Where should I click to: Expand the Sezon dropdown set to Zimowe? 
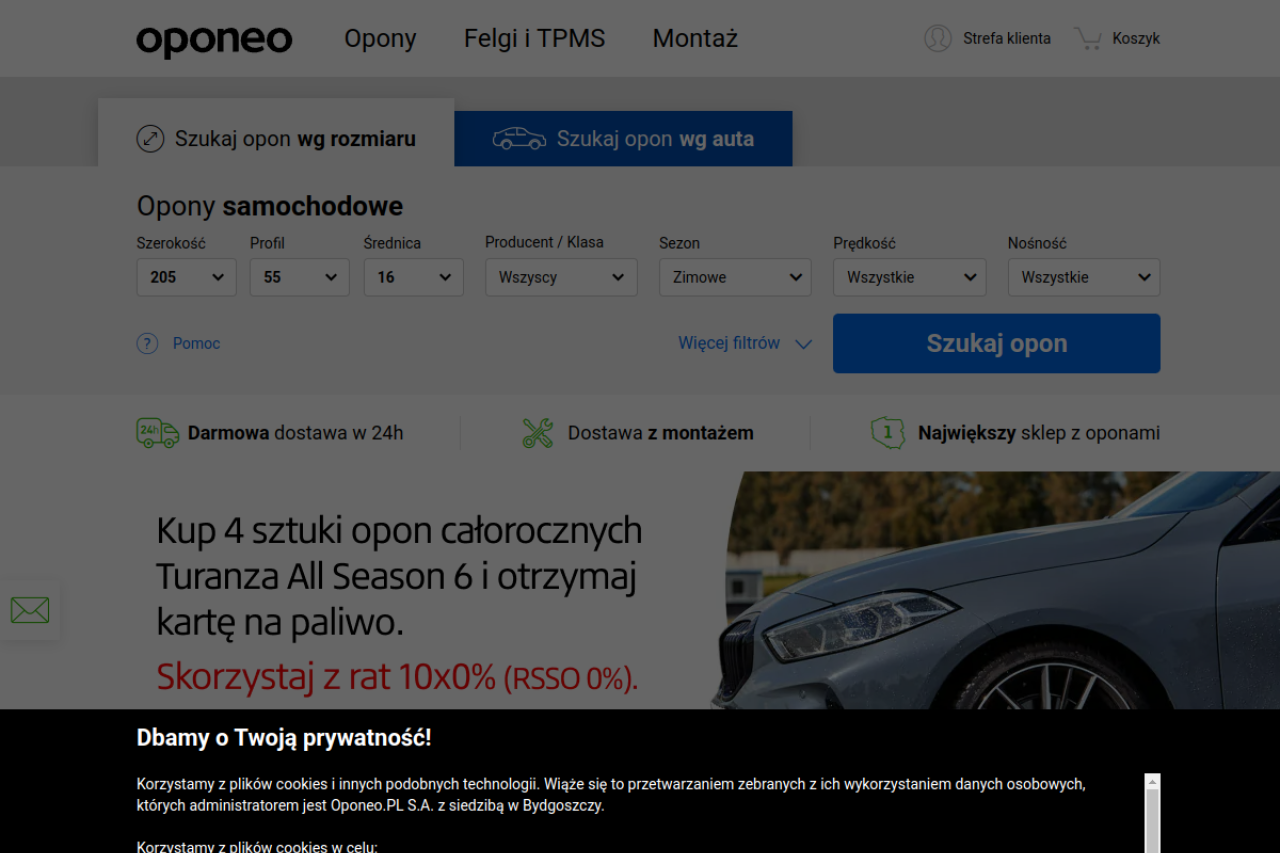[x=735, y=277]
